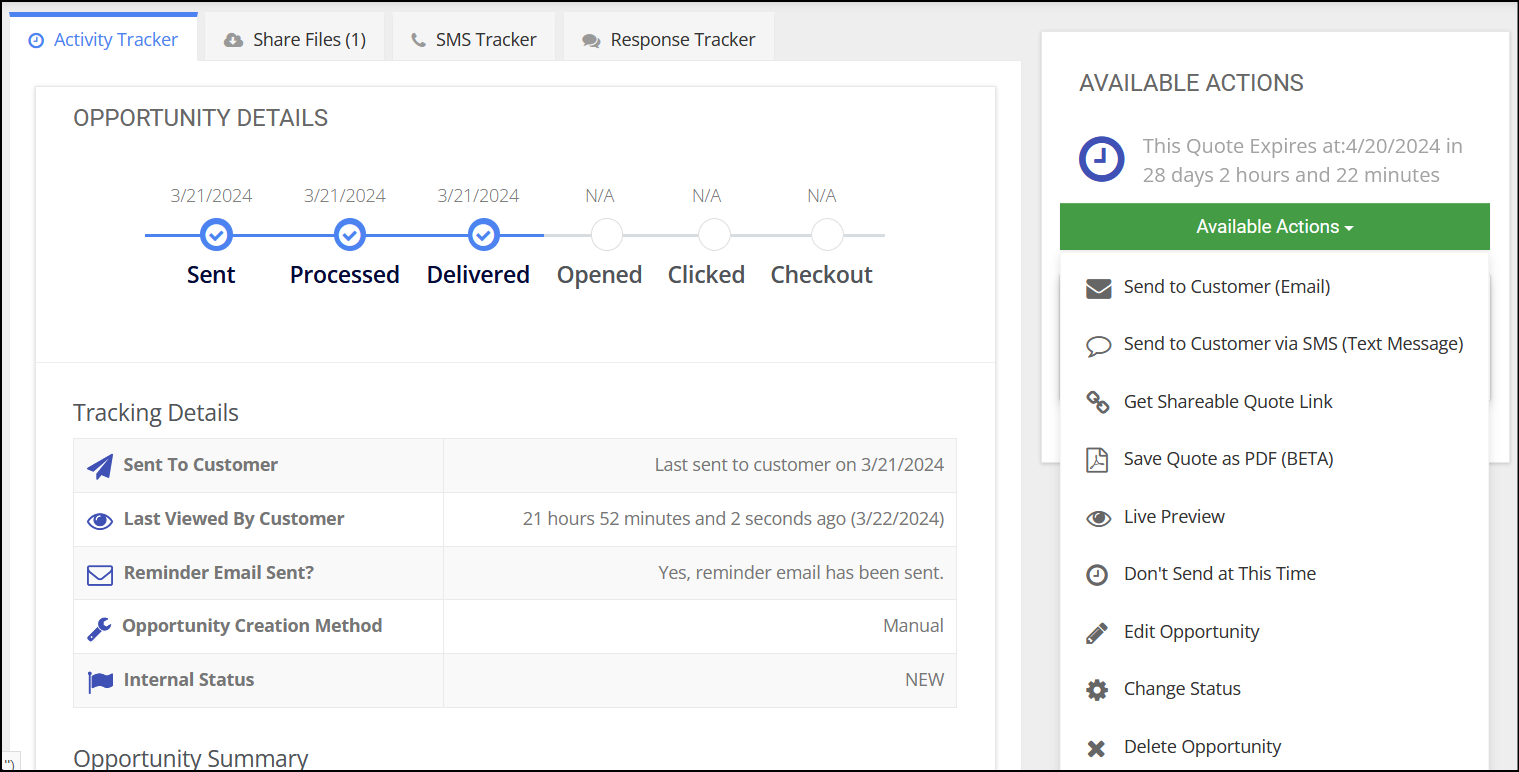Click the 'Reminder Email Sent?' label
This screenshot has width=1519, height=772.
(219, 573)
